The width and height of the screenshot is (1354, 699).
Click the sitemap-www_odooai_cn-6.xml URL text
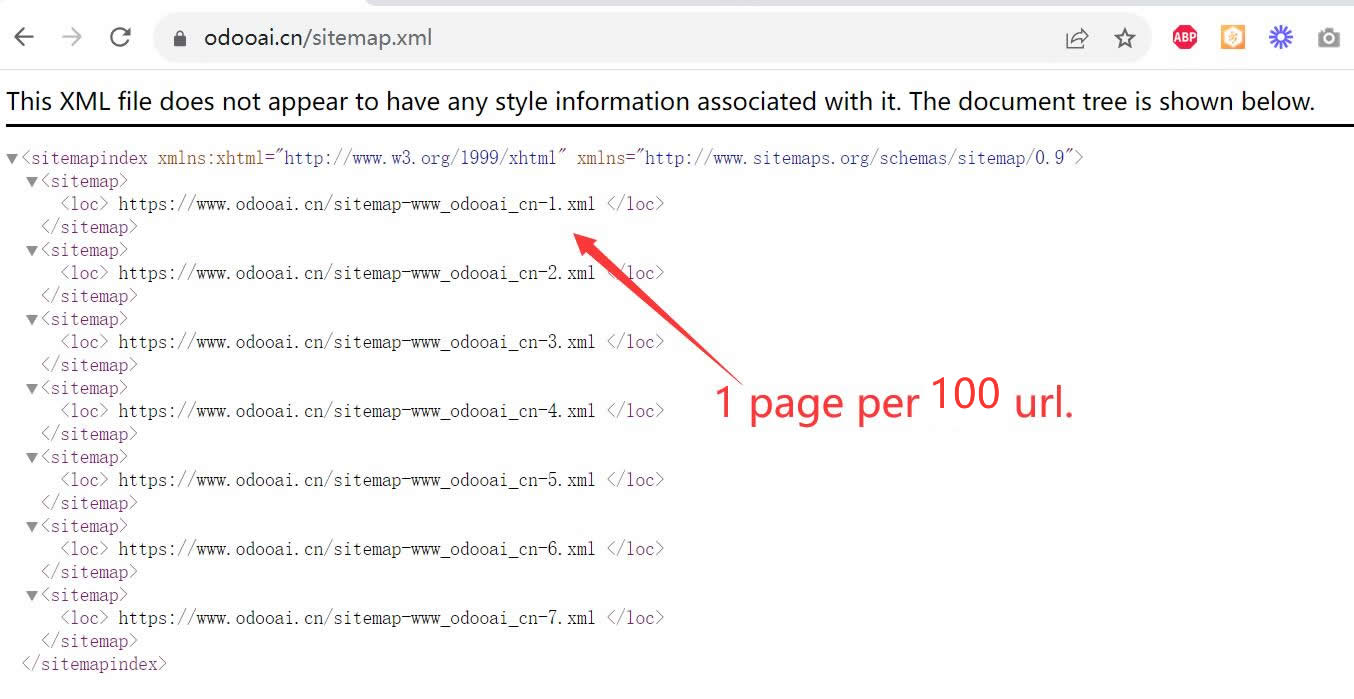point(356,549)
